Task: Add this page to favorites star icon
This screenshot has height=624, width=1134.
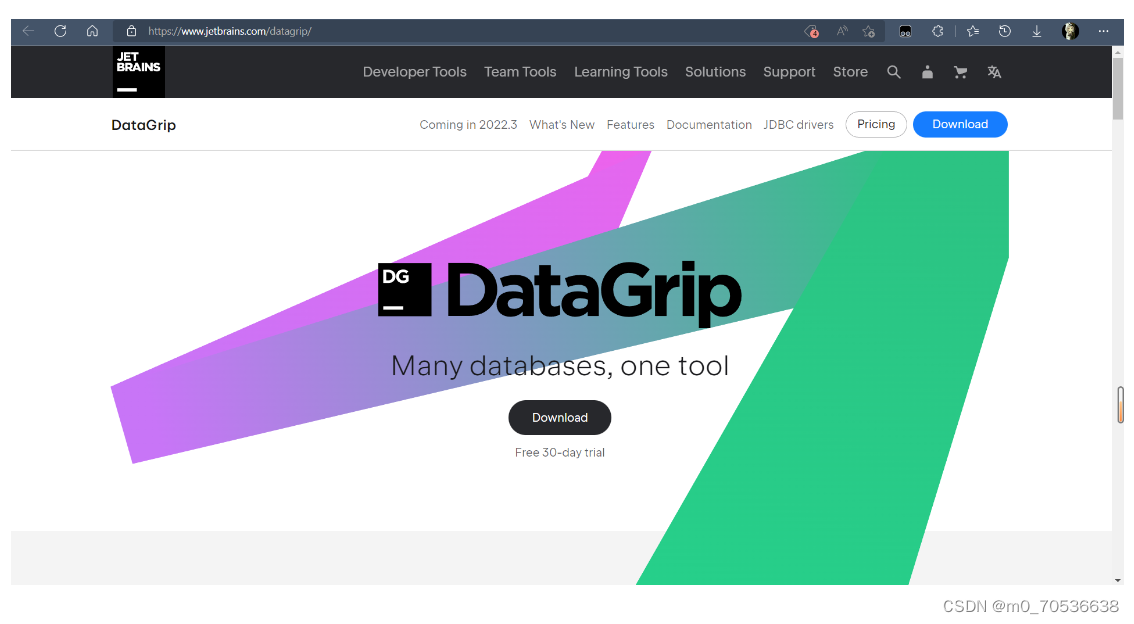Action: pos(869,31)
